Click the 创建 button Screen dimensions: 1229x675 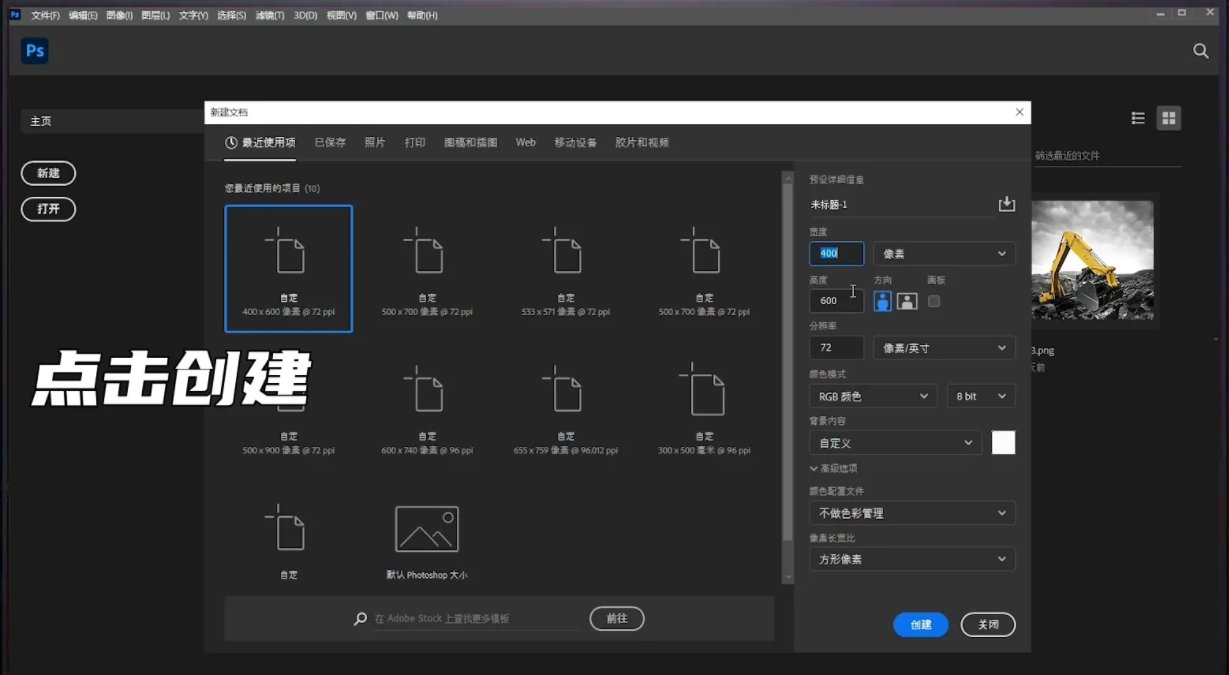point(920,624)
